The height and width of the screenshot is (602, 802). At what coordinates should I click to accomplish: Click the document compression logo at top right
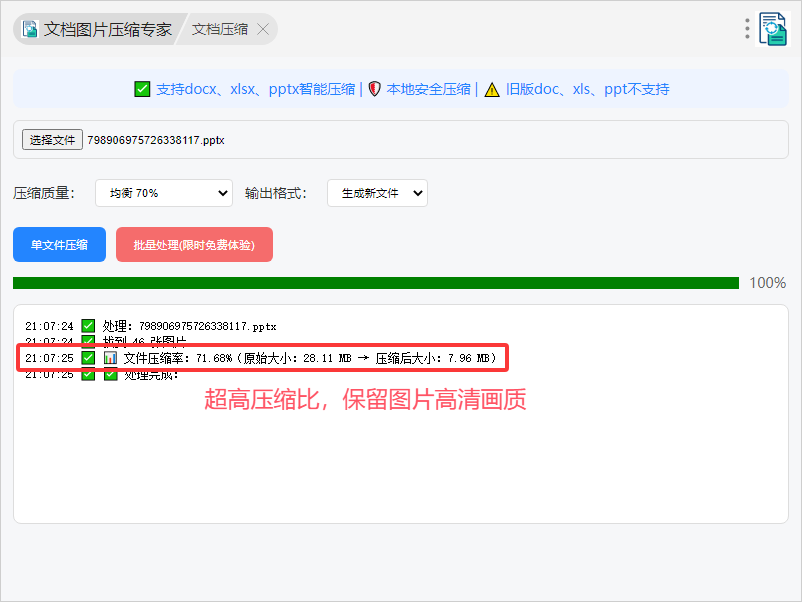click(x=773, y=29)
